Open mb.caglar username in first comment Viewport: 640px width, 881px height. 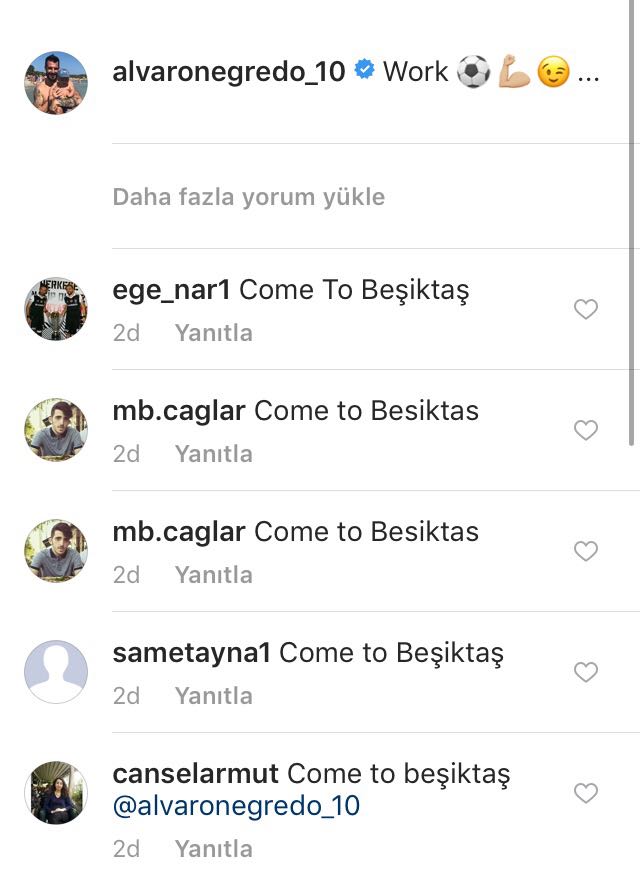point(179,411)
